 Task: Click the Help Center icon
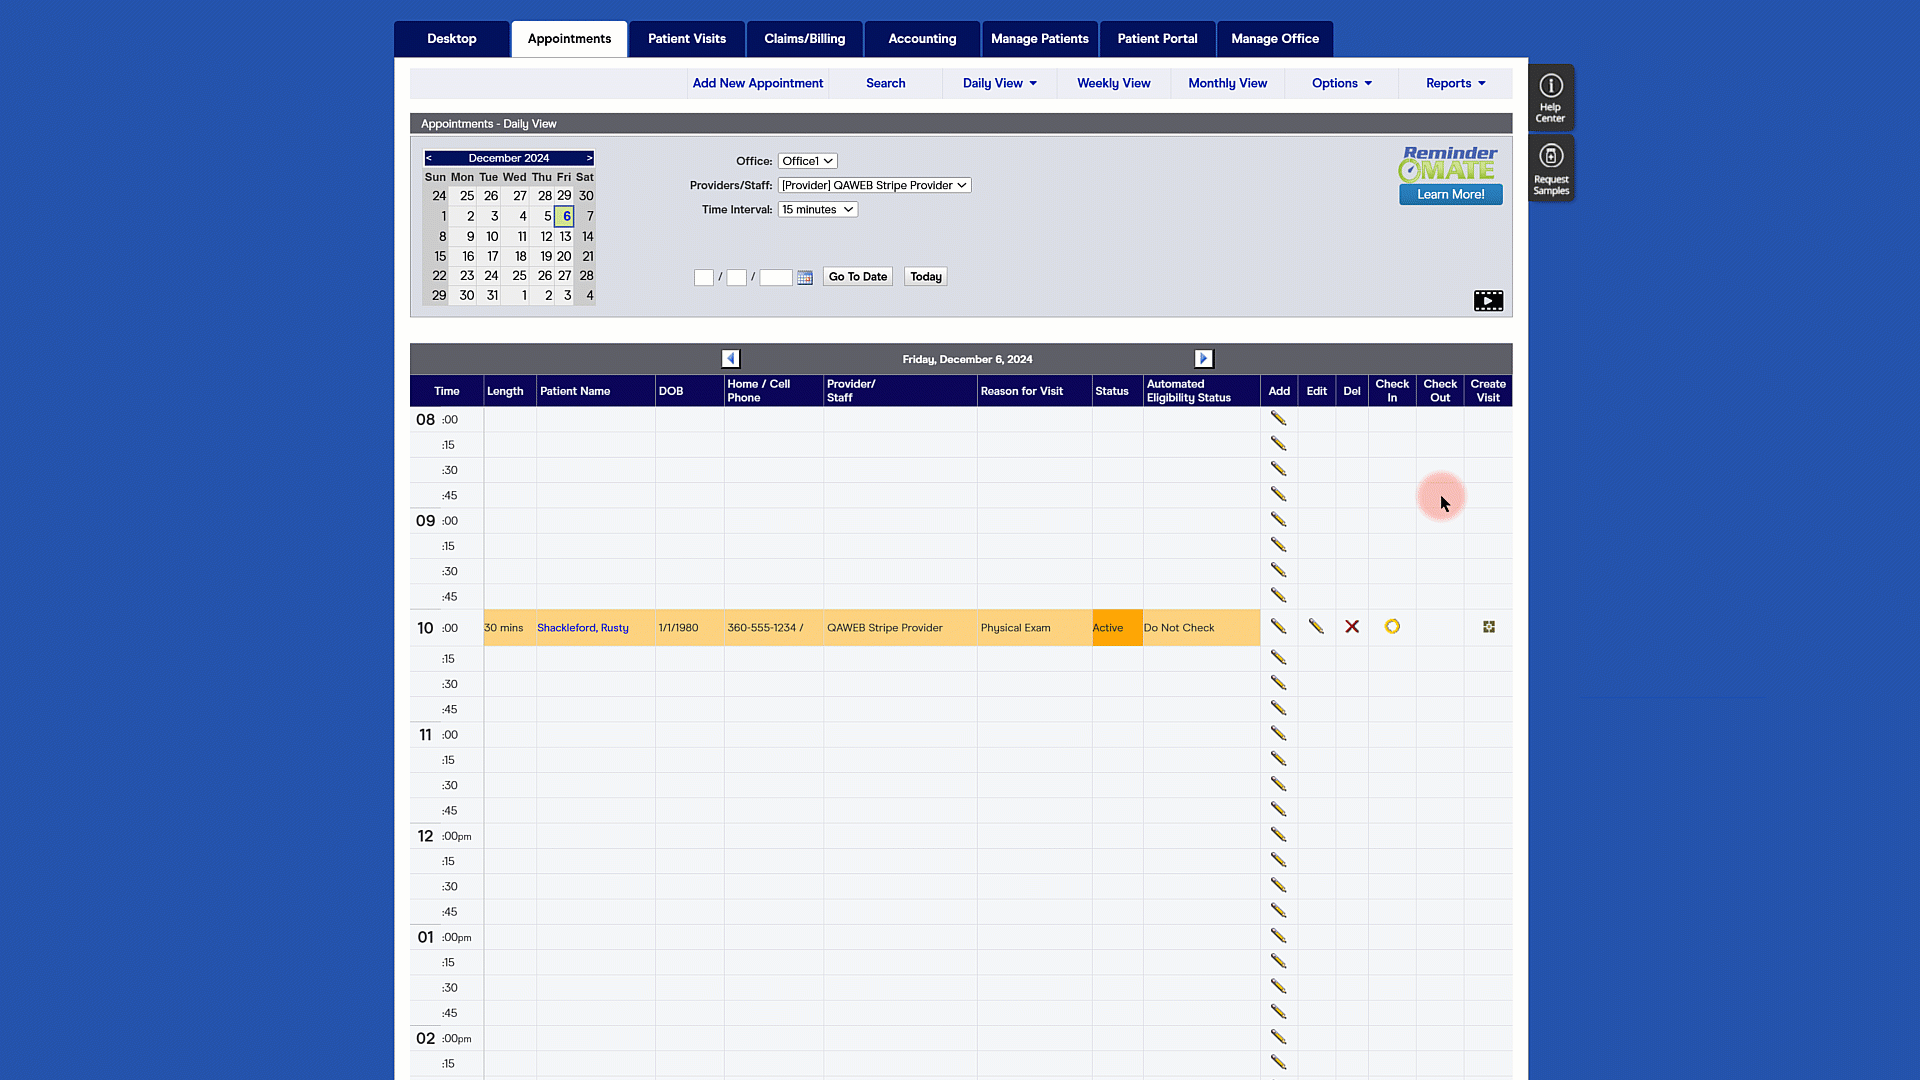point(1550,97)
